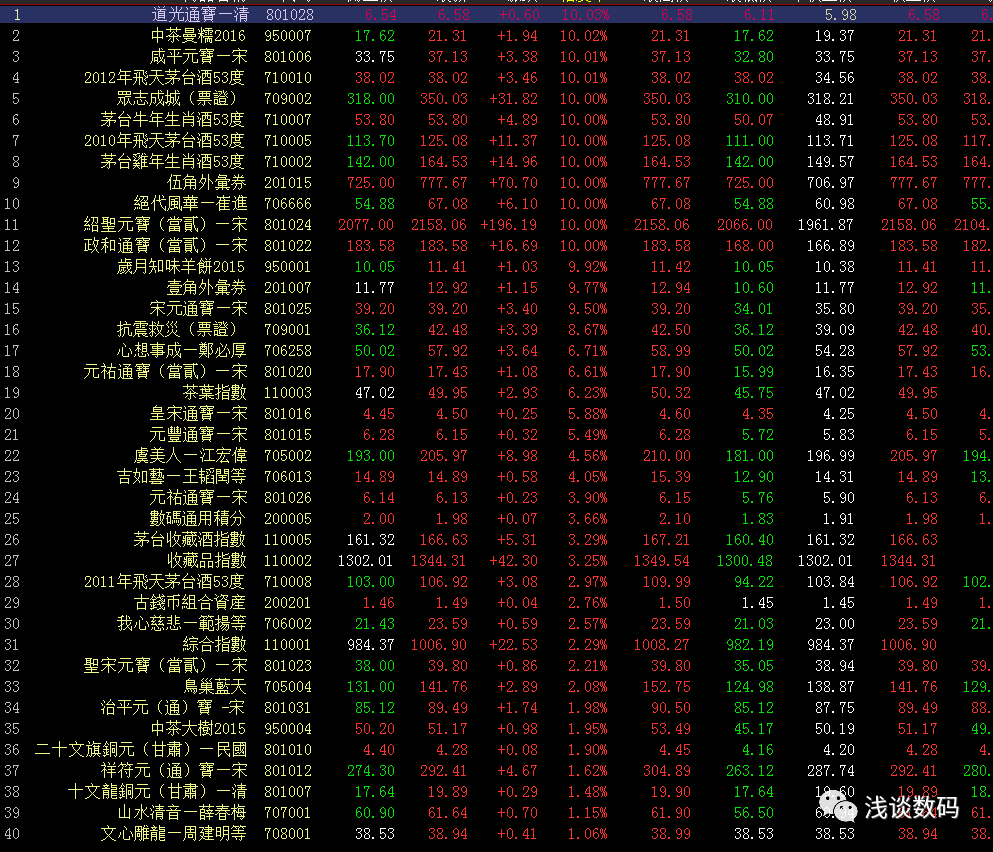Select the 1349.54 high price cell
993x852 pixels.
pos(662,561)
